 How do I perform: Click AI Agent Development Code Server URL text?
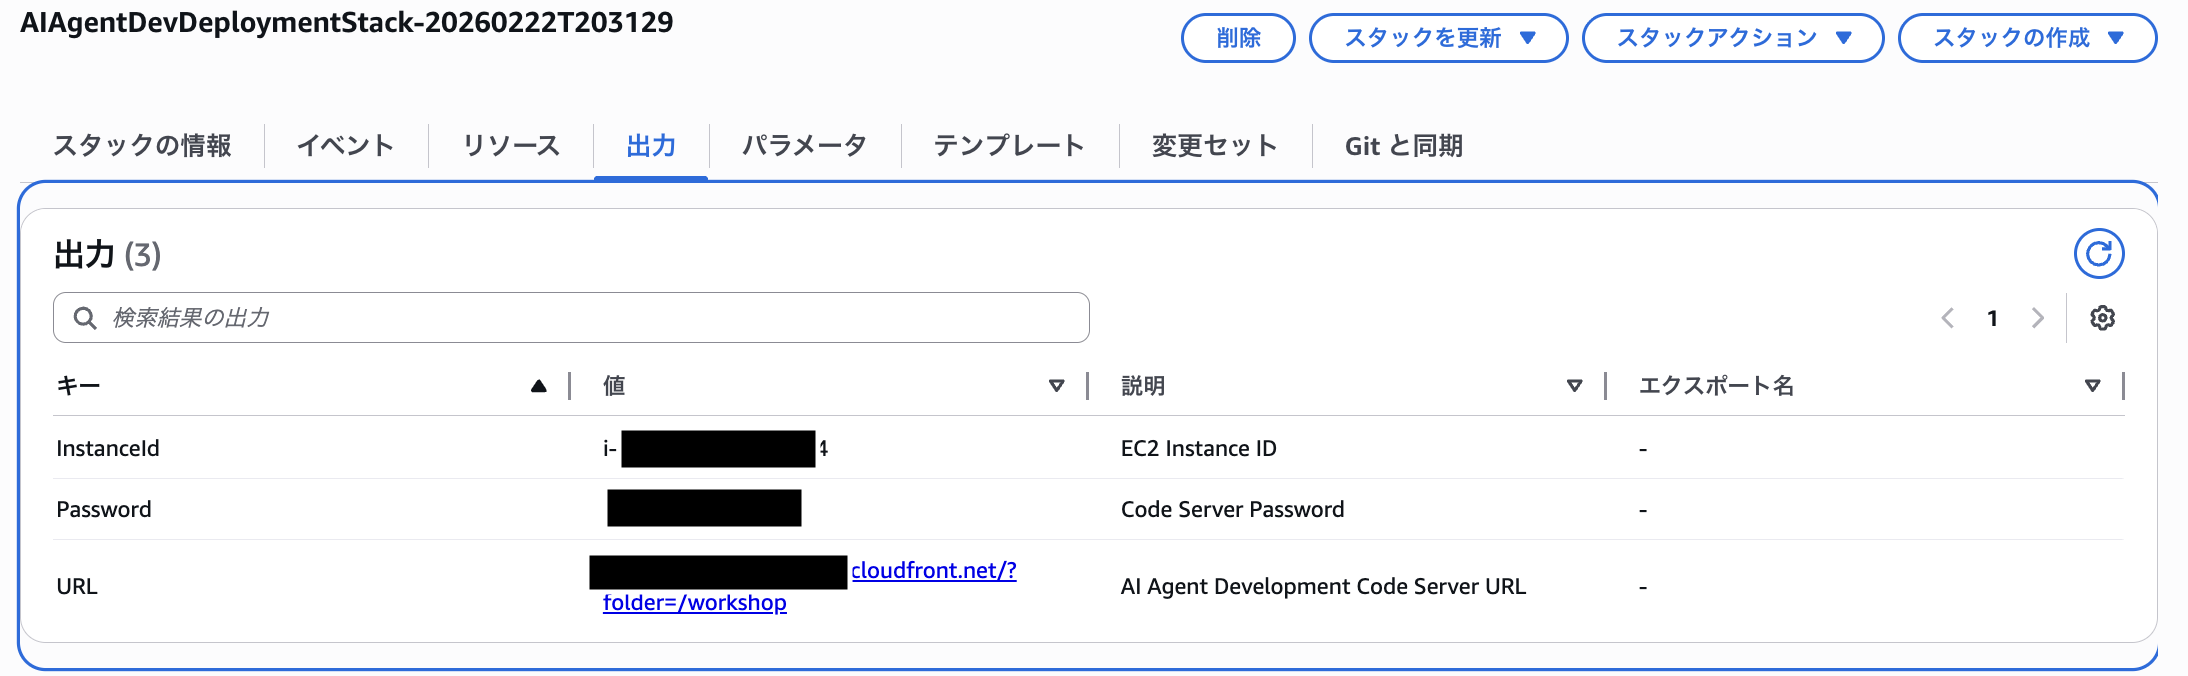point(1323,586)
